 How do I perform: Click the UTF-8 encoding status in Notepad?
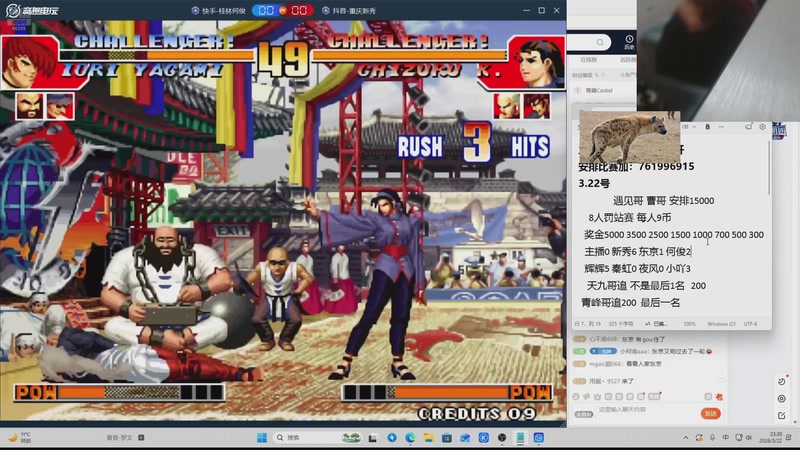750,324
